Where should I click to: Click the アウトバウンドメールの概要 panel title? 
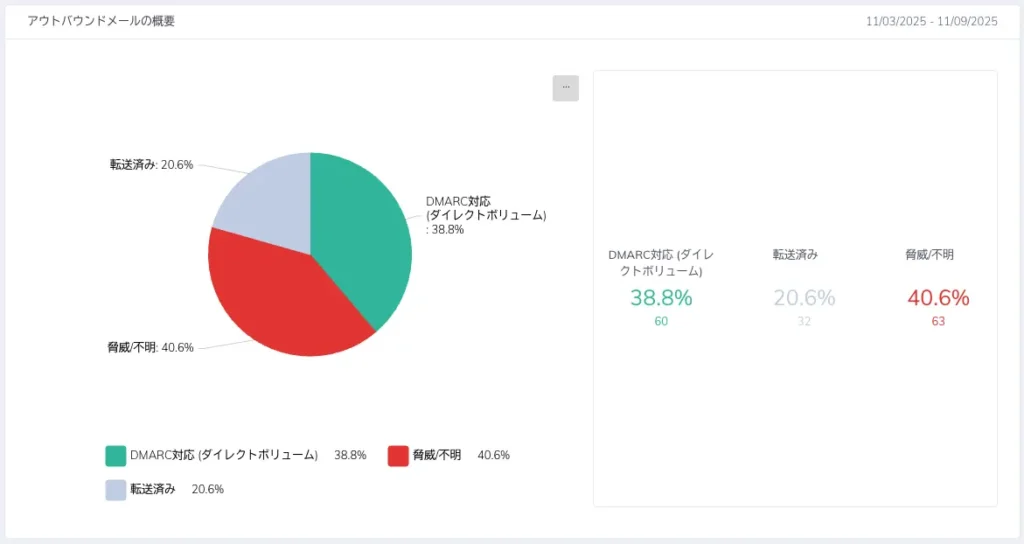(101, 21)
